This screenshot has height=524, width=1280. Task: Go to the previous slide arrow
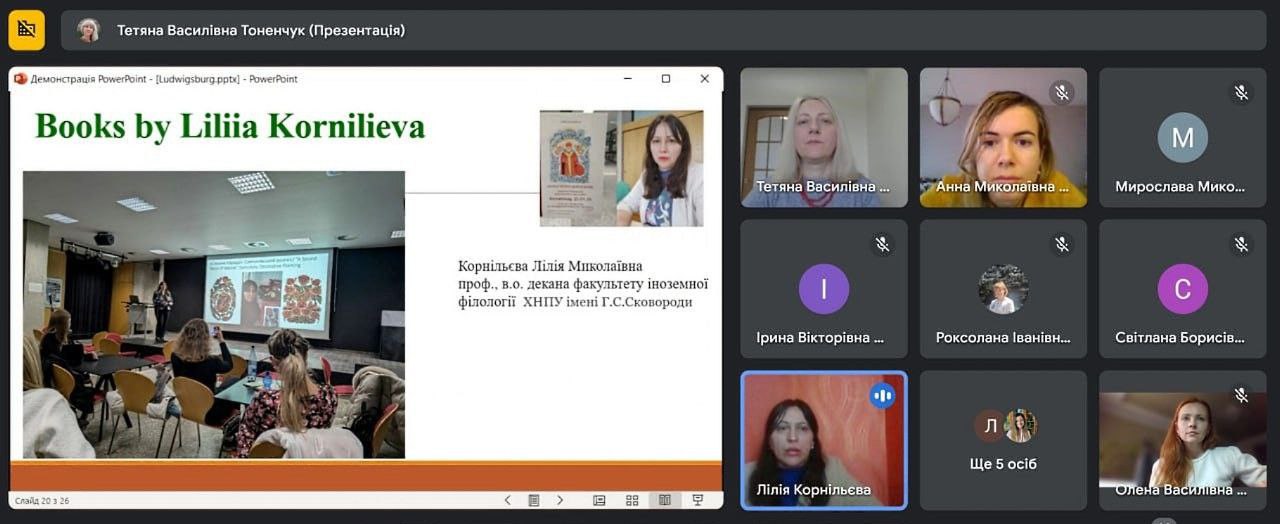(507, 500)
